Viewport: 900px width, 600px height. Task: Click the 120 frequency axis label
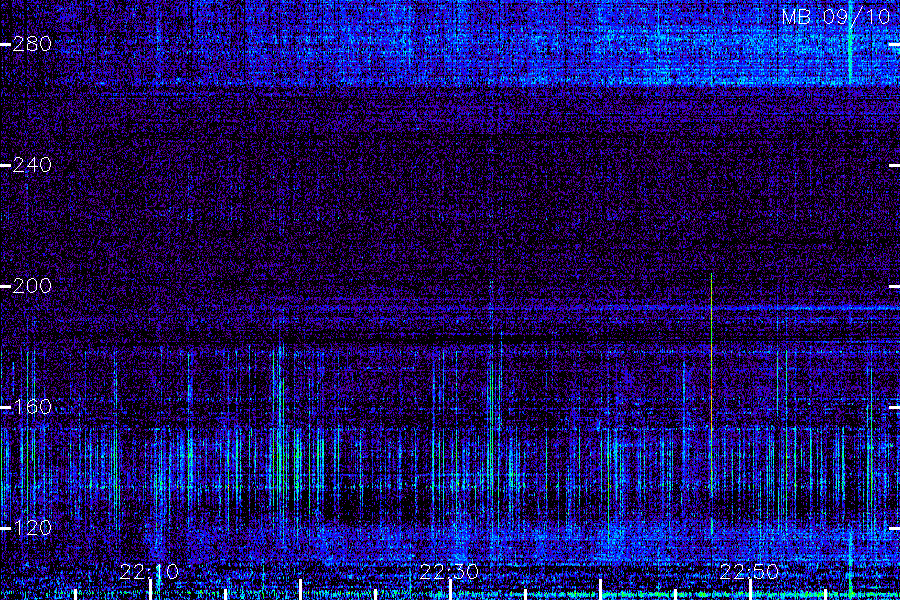pyautogui.click(x=32, y=528)
